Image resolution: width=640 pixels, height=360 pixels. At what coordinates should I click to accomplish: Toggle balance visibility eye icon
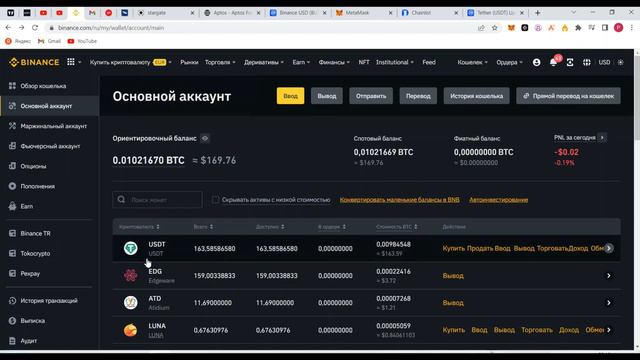click(x=205, y=138)
